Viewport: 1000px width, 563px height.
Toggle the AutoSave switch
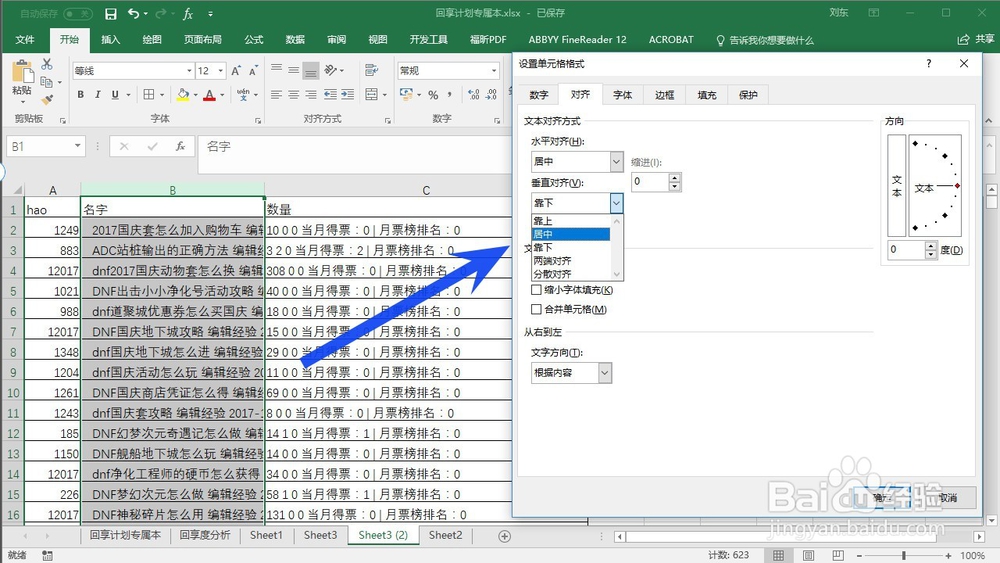pos(78,13)
